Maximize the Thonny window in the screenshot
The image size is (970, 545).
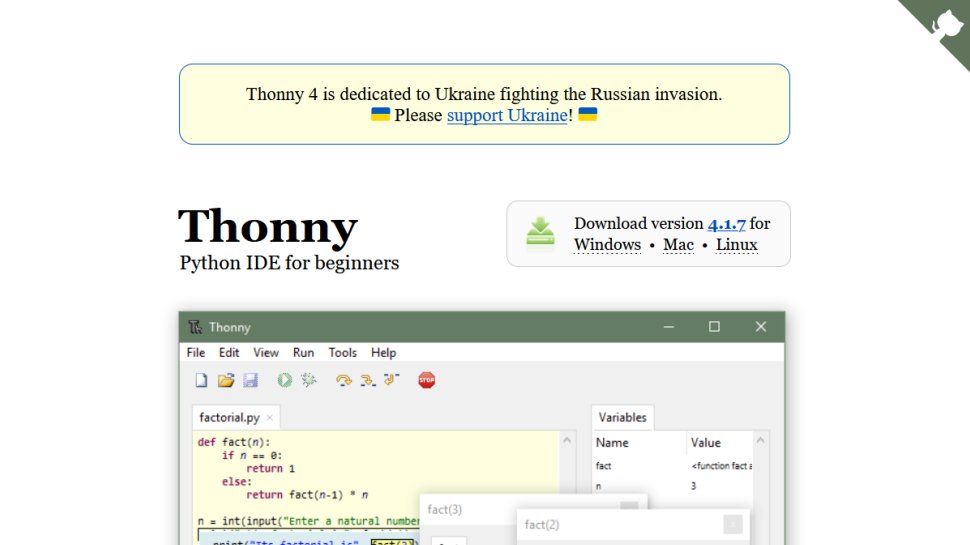point(715,327)
